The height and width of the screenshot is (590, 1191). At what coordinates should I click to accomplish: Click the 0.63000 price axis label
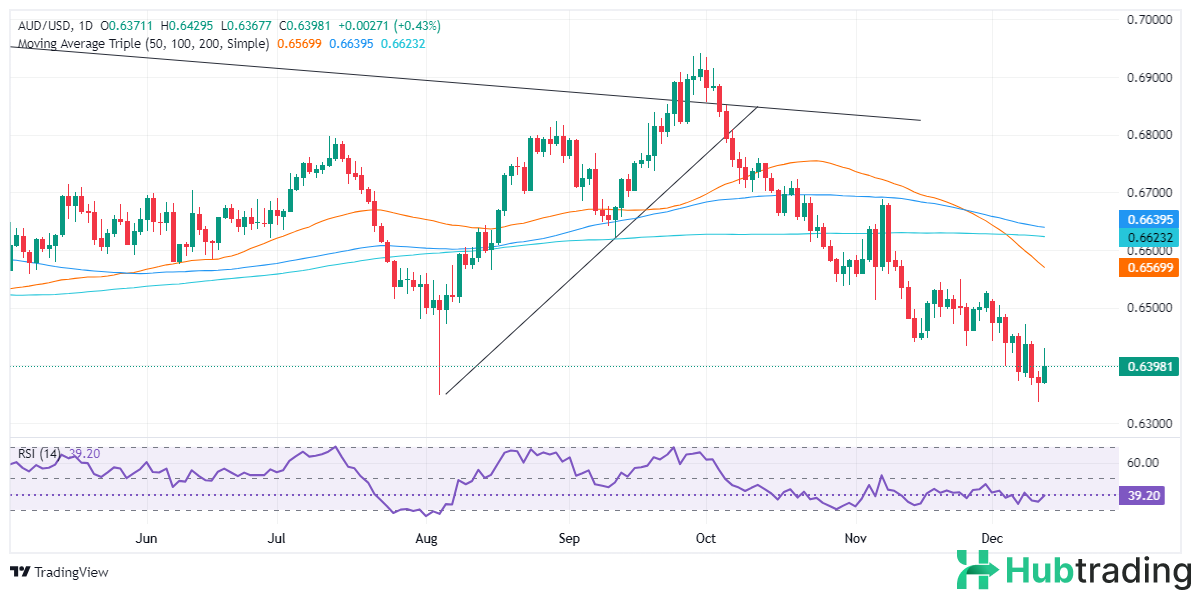(x=1151, y=424)
